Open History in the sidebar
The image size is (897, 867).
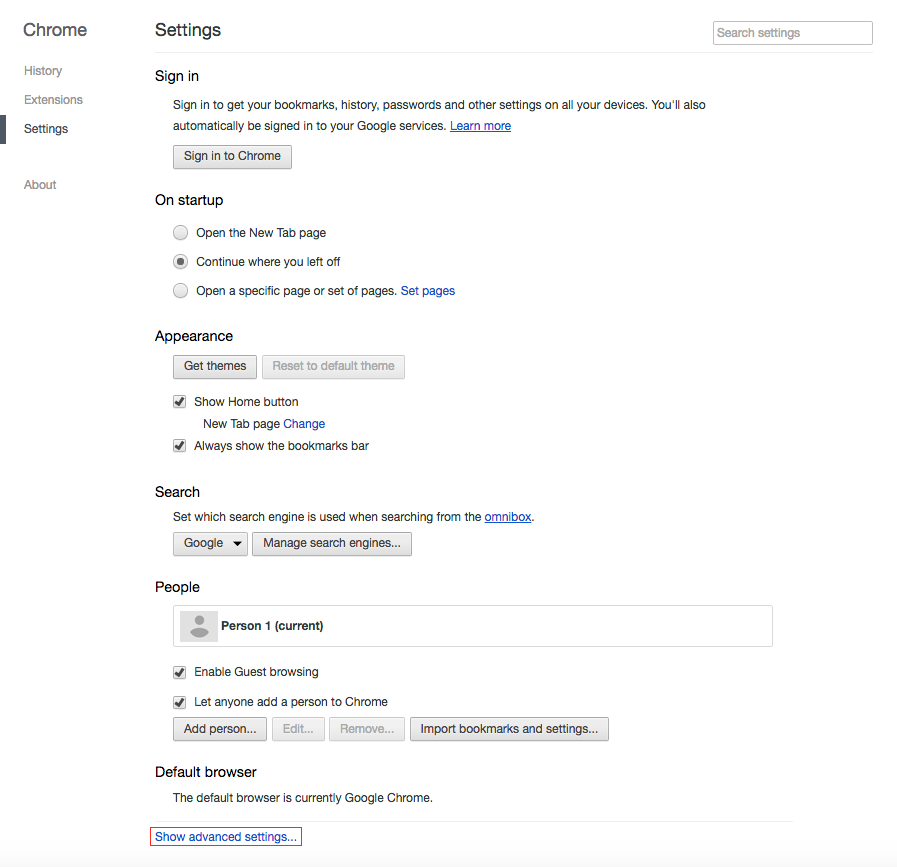pos(43,71)
